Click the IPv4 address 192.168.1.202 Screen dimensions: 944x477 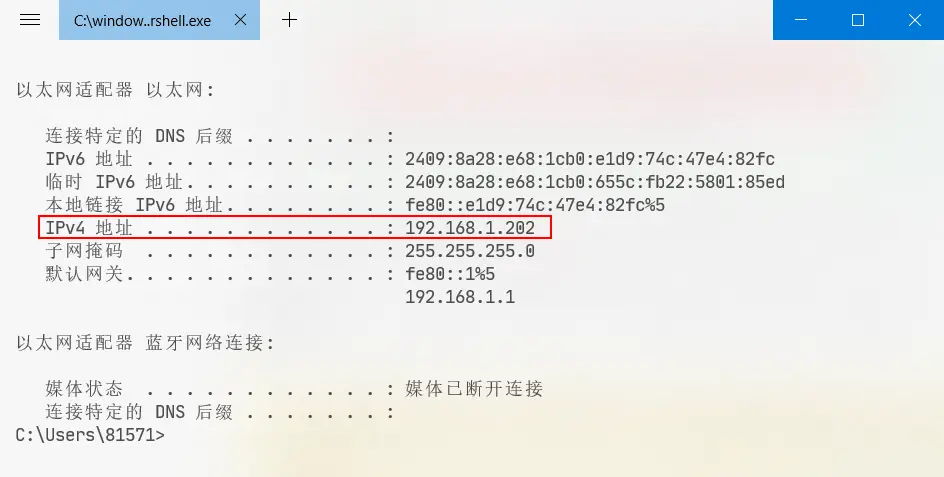[470, 228]
